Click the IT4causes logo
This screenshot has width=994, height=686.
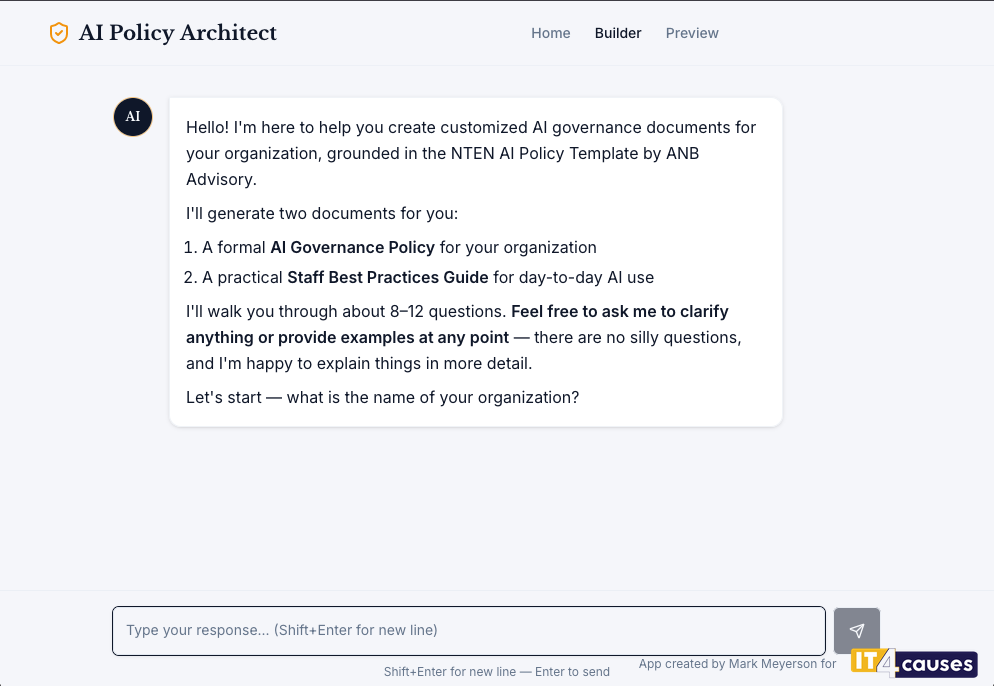pyautogui.click(x=913, y=663)
